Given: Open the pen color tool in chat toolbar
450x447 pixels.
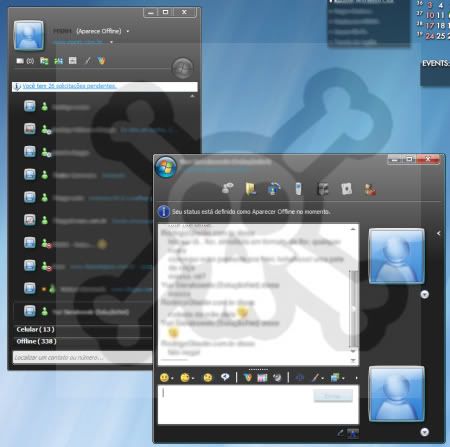Looking at the screenshot, I should coord(315,378).
